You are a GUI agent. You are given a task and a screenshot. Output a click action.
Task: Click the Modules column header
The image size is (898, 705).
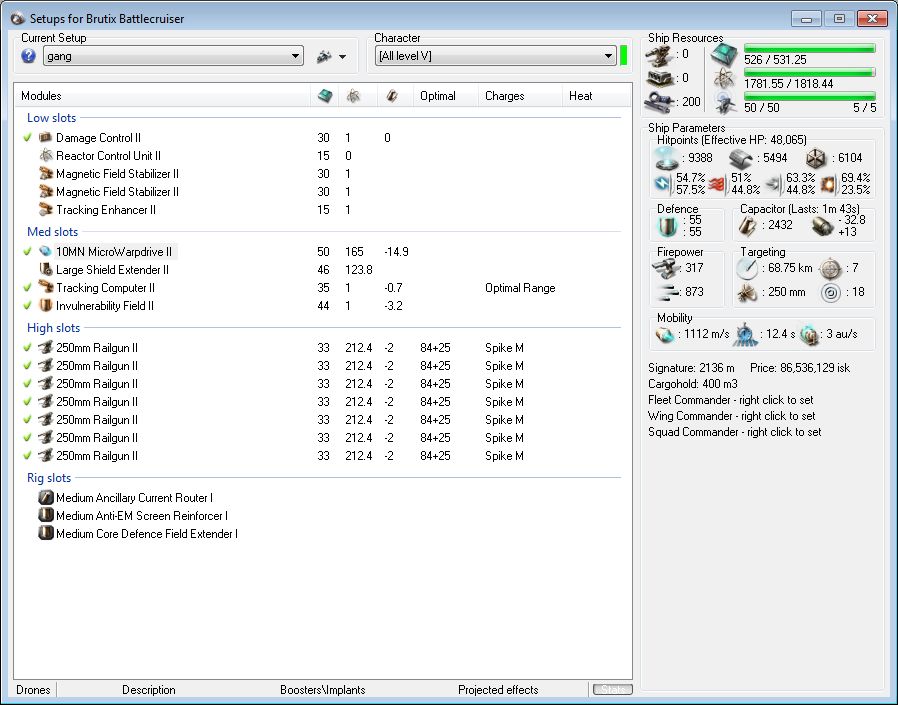41,96
